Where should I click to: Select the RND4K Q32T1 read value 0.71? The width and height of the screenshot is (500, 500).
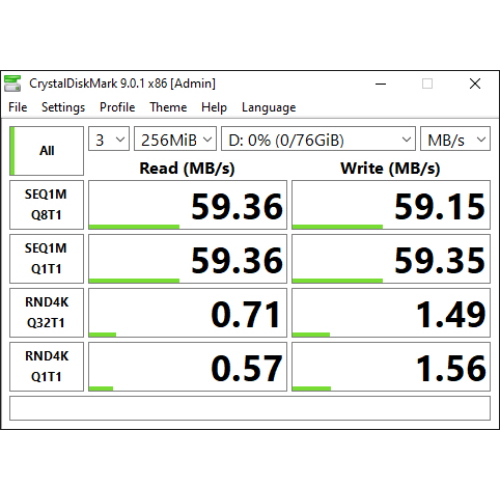point(188,313)
